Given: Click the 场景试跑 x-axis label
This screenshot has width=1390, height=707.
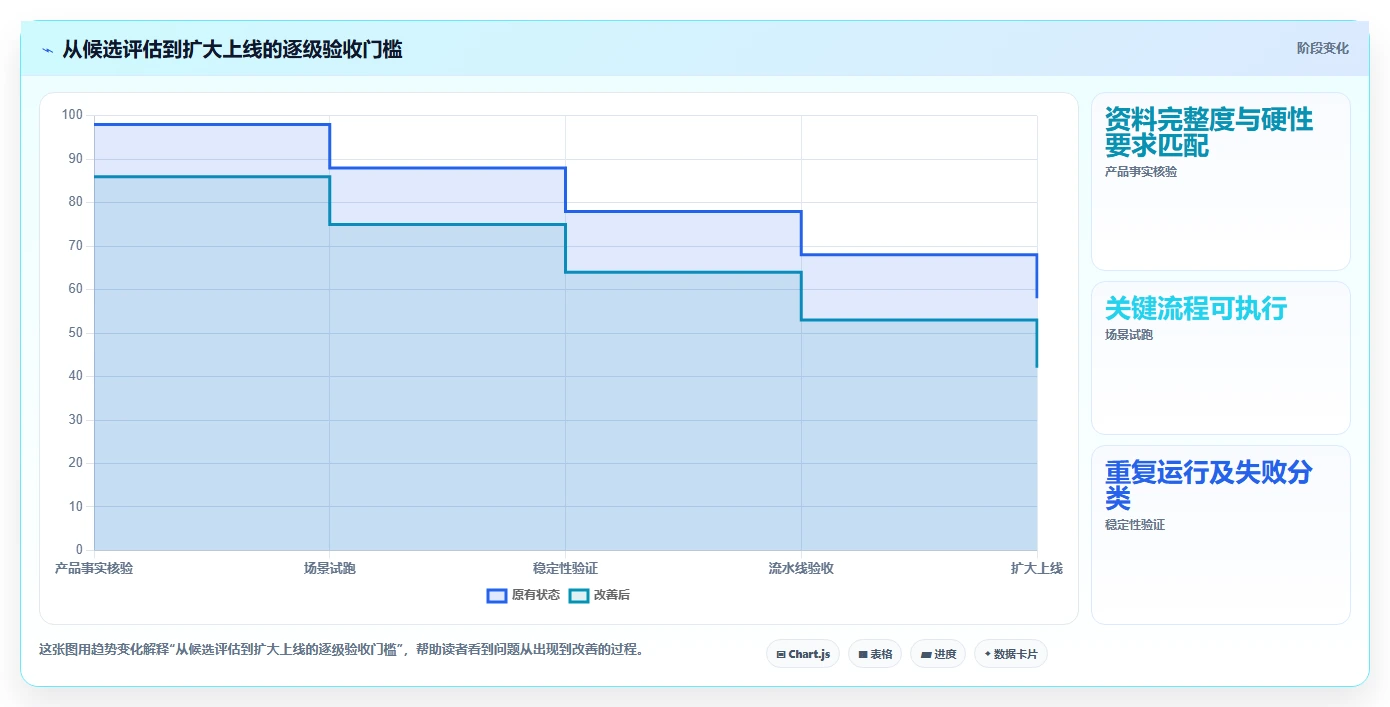Looking at the screenshot, I should (330, 568).
